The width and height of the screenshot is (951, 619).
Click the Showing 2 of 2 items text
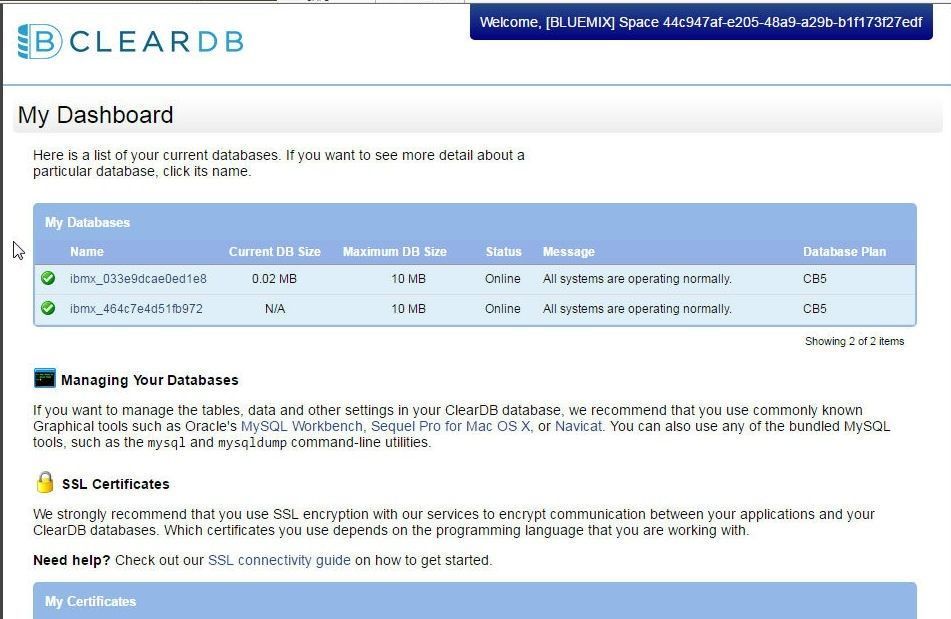tap(855, 341)
